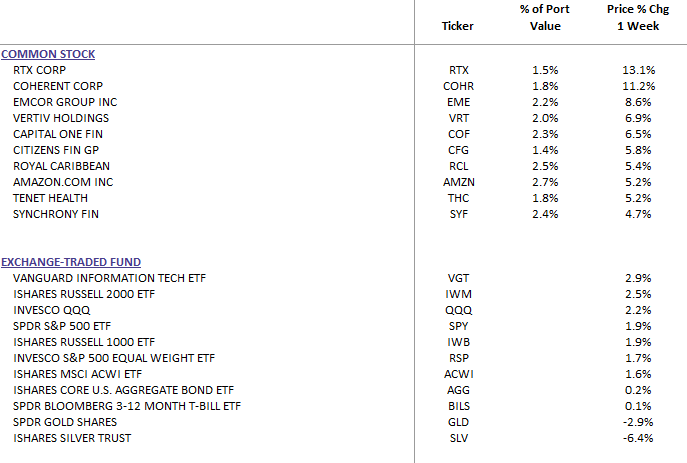
Task: Select the QQQ ticker cell
Action: click(x=460, y=310)
